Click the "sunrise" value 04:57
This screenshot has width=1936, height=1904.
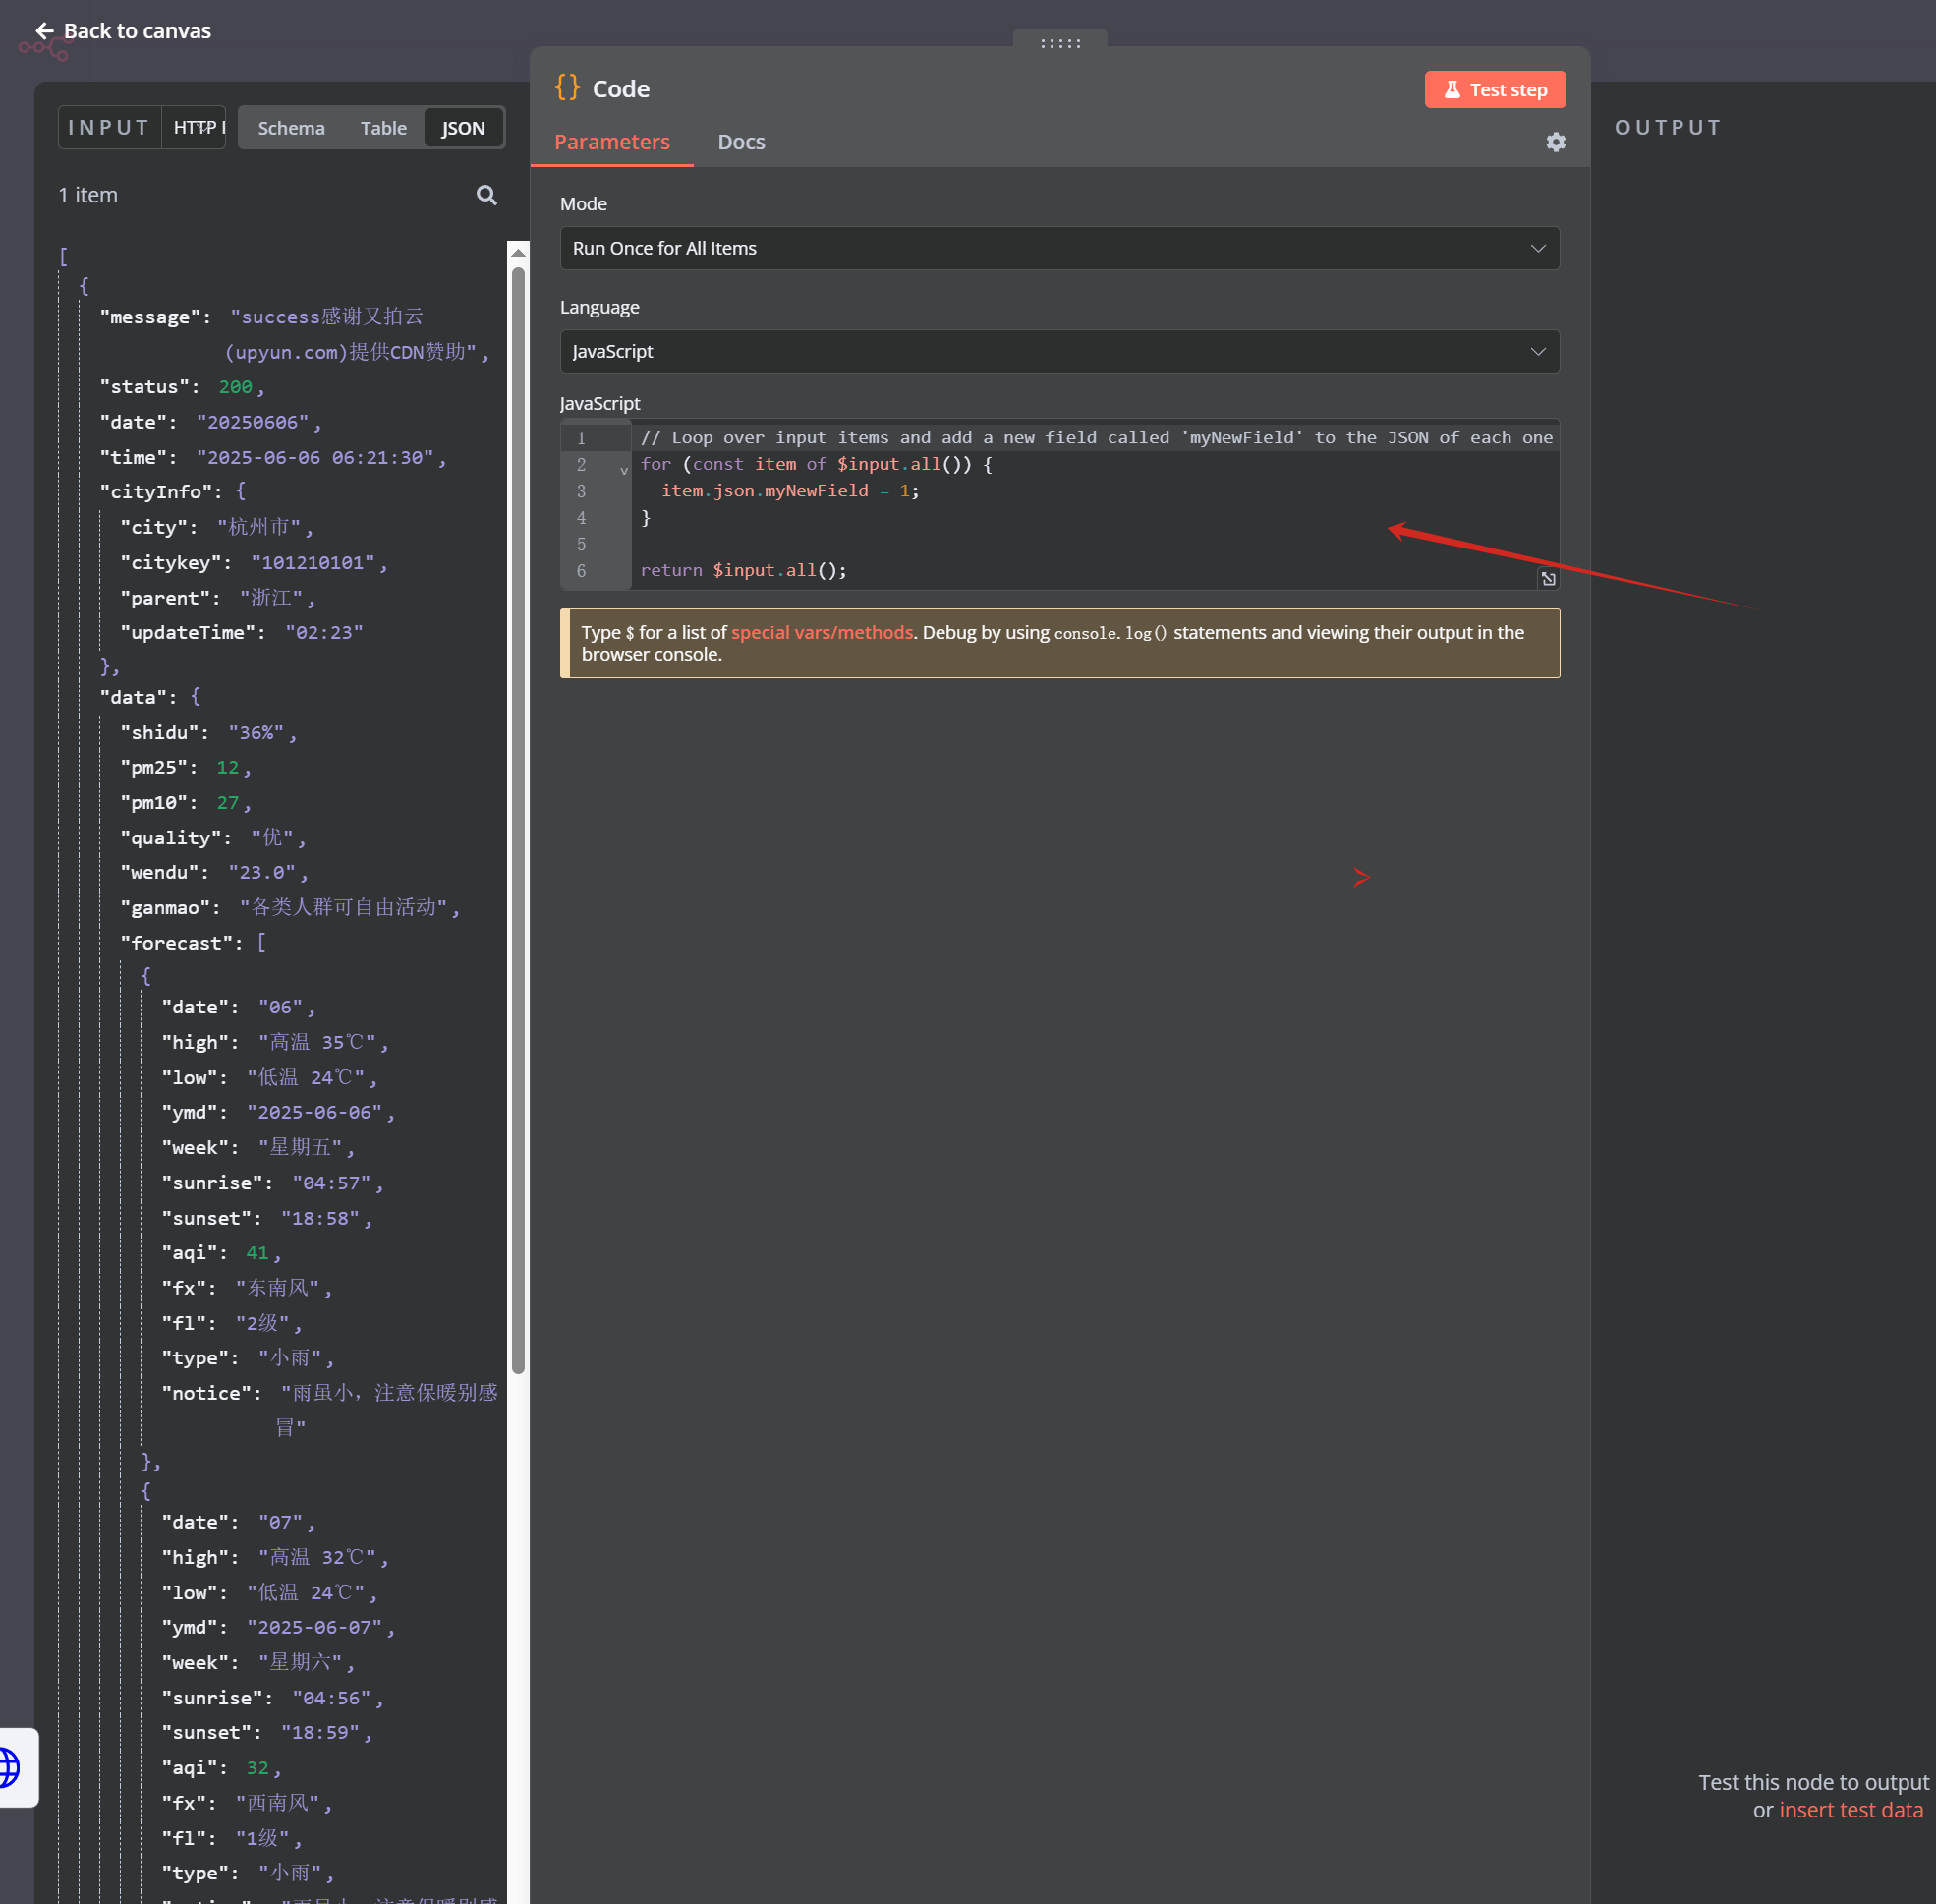click(x=332, y=1183)
